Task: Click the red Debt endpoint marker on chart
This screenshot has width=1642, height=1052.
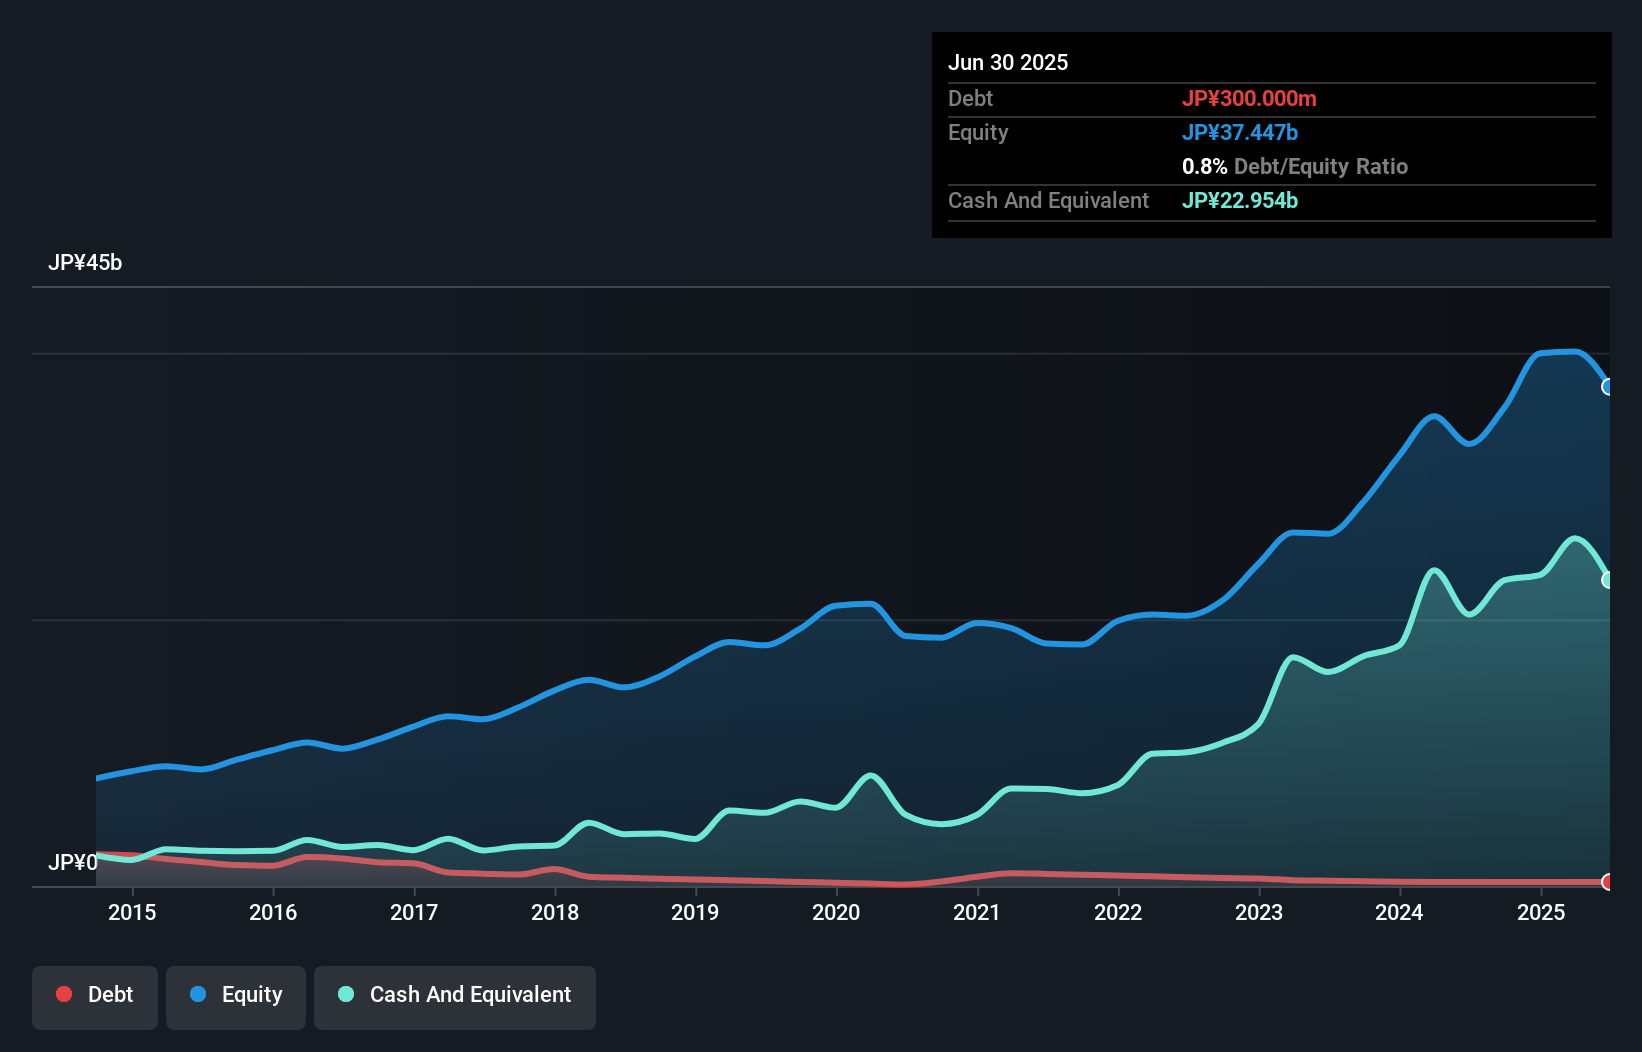Action: tap(1608, 883)
